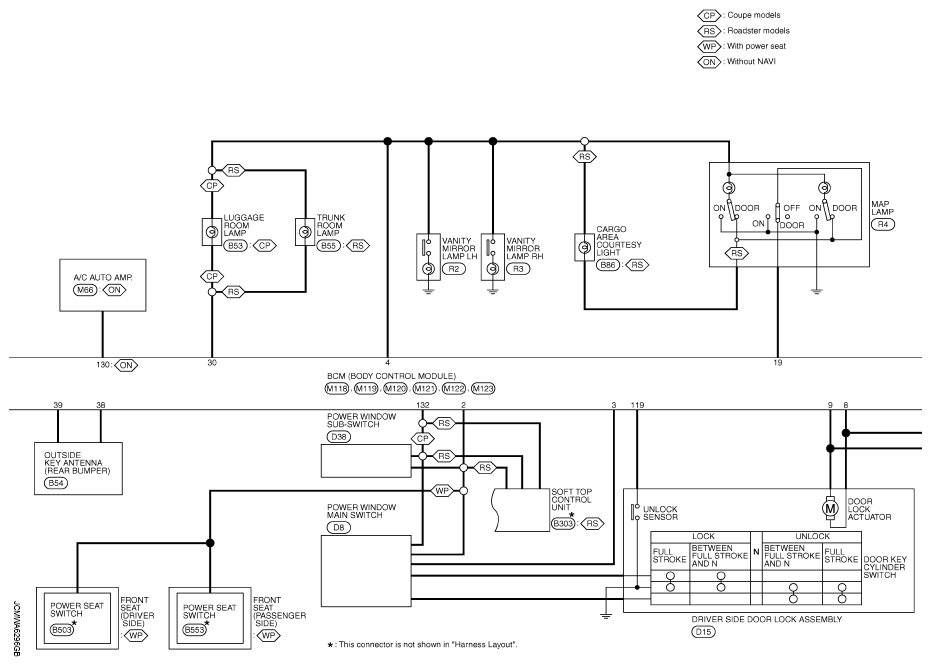Click the M118 BCM connector label
The width and height of the screenshot is (931, 666).
click(x=337, y=388)
